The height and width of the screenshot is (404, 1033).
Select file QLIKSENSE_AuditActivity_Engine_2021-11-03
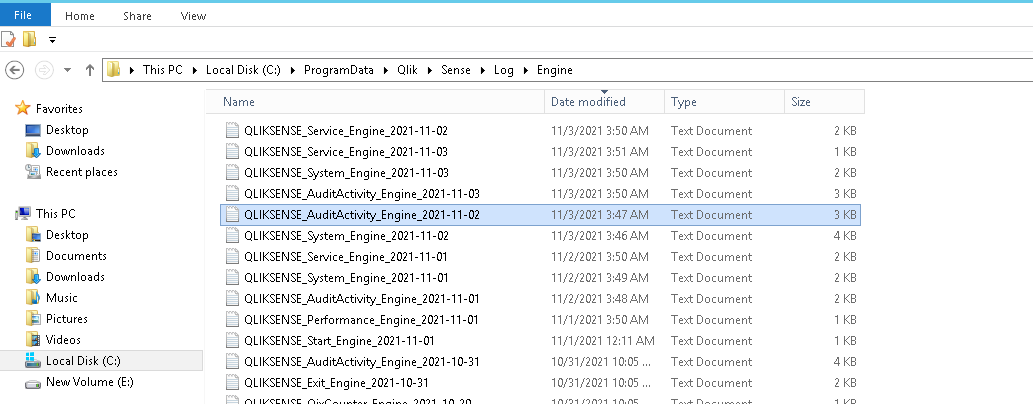tap(362, 194)
